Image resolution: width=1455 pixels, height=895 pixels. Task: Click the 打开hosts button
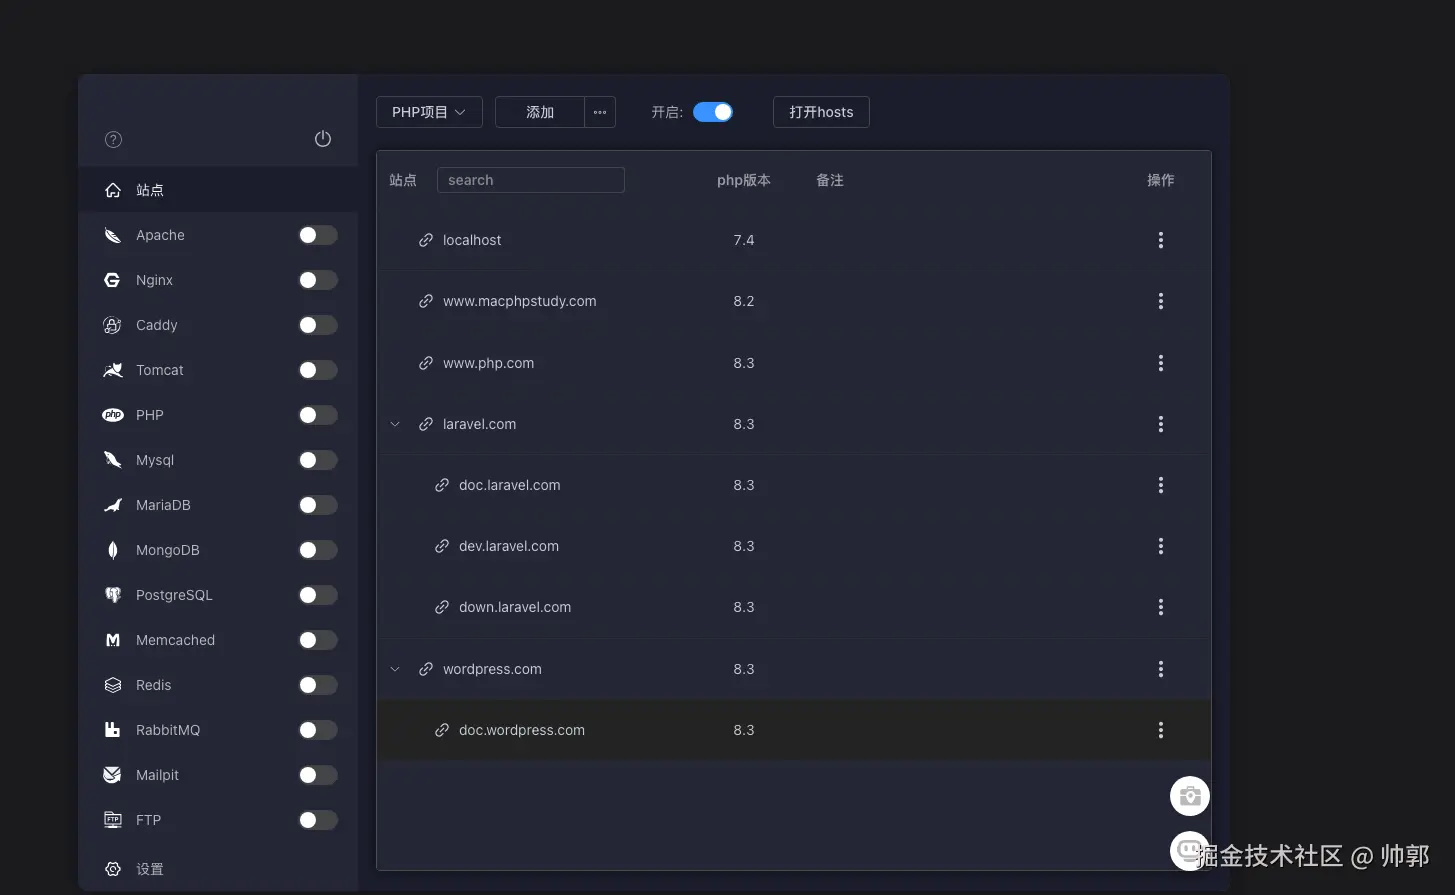821,112
